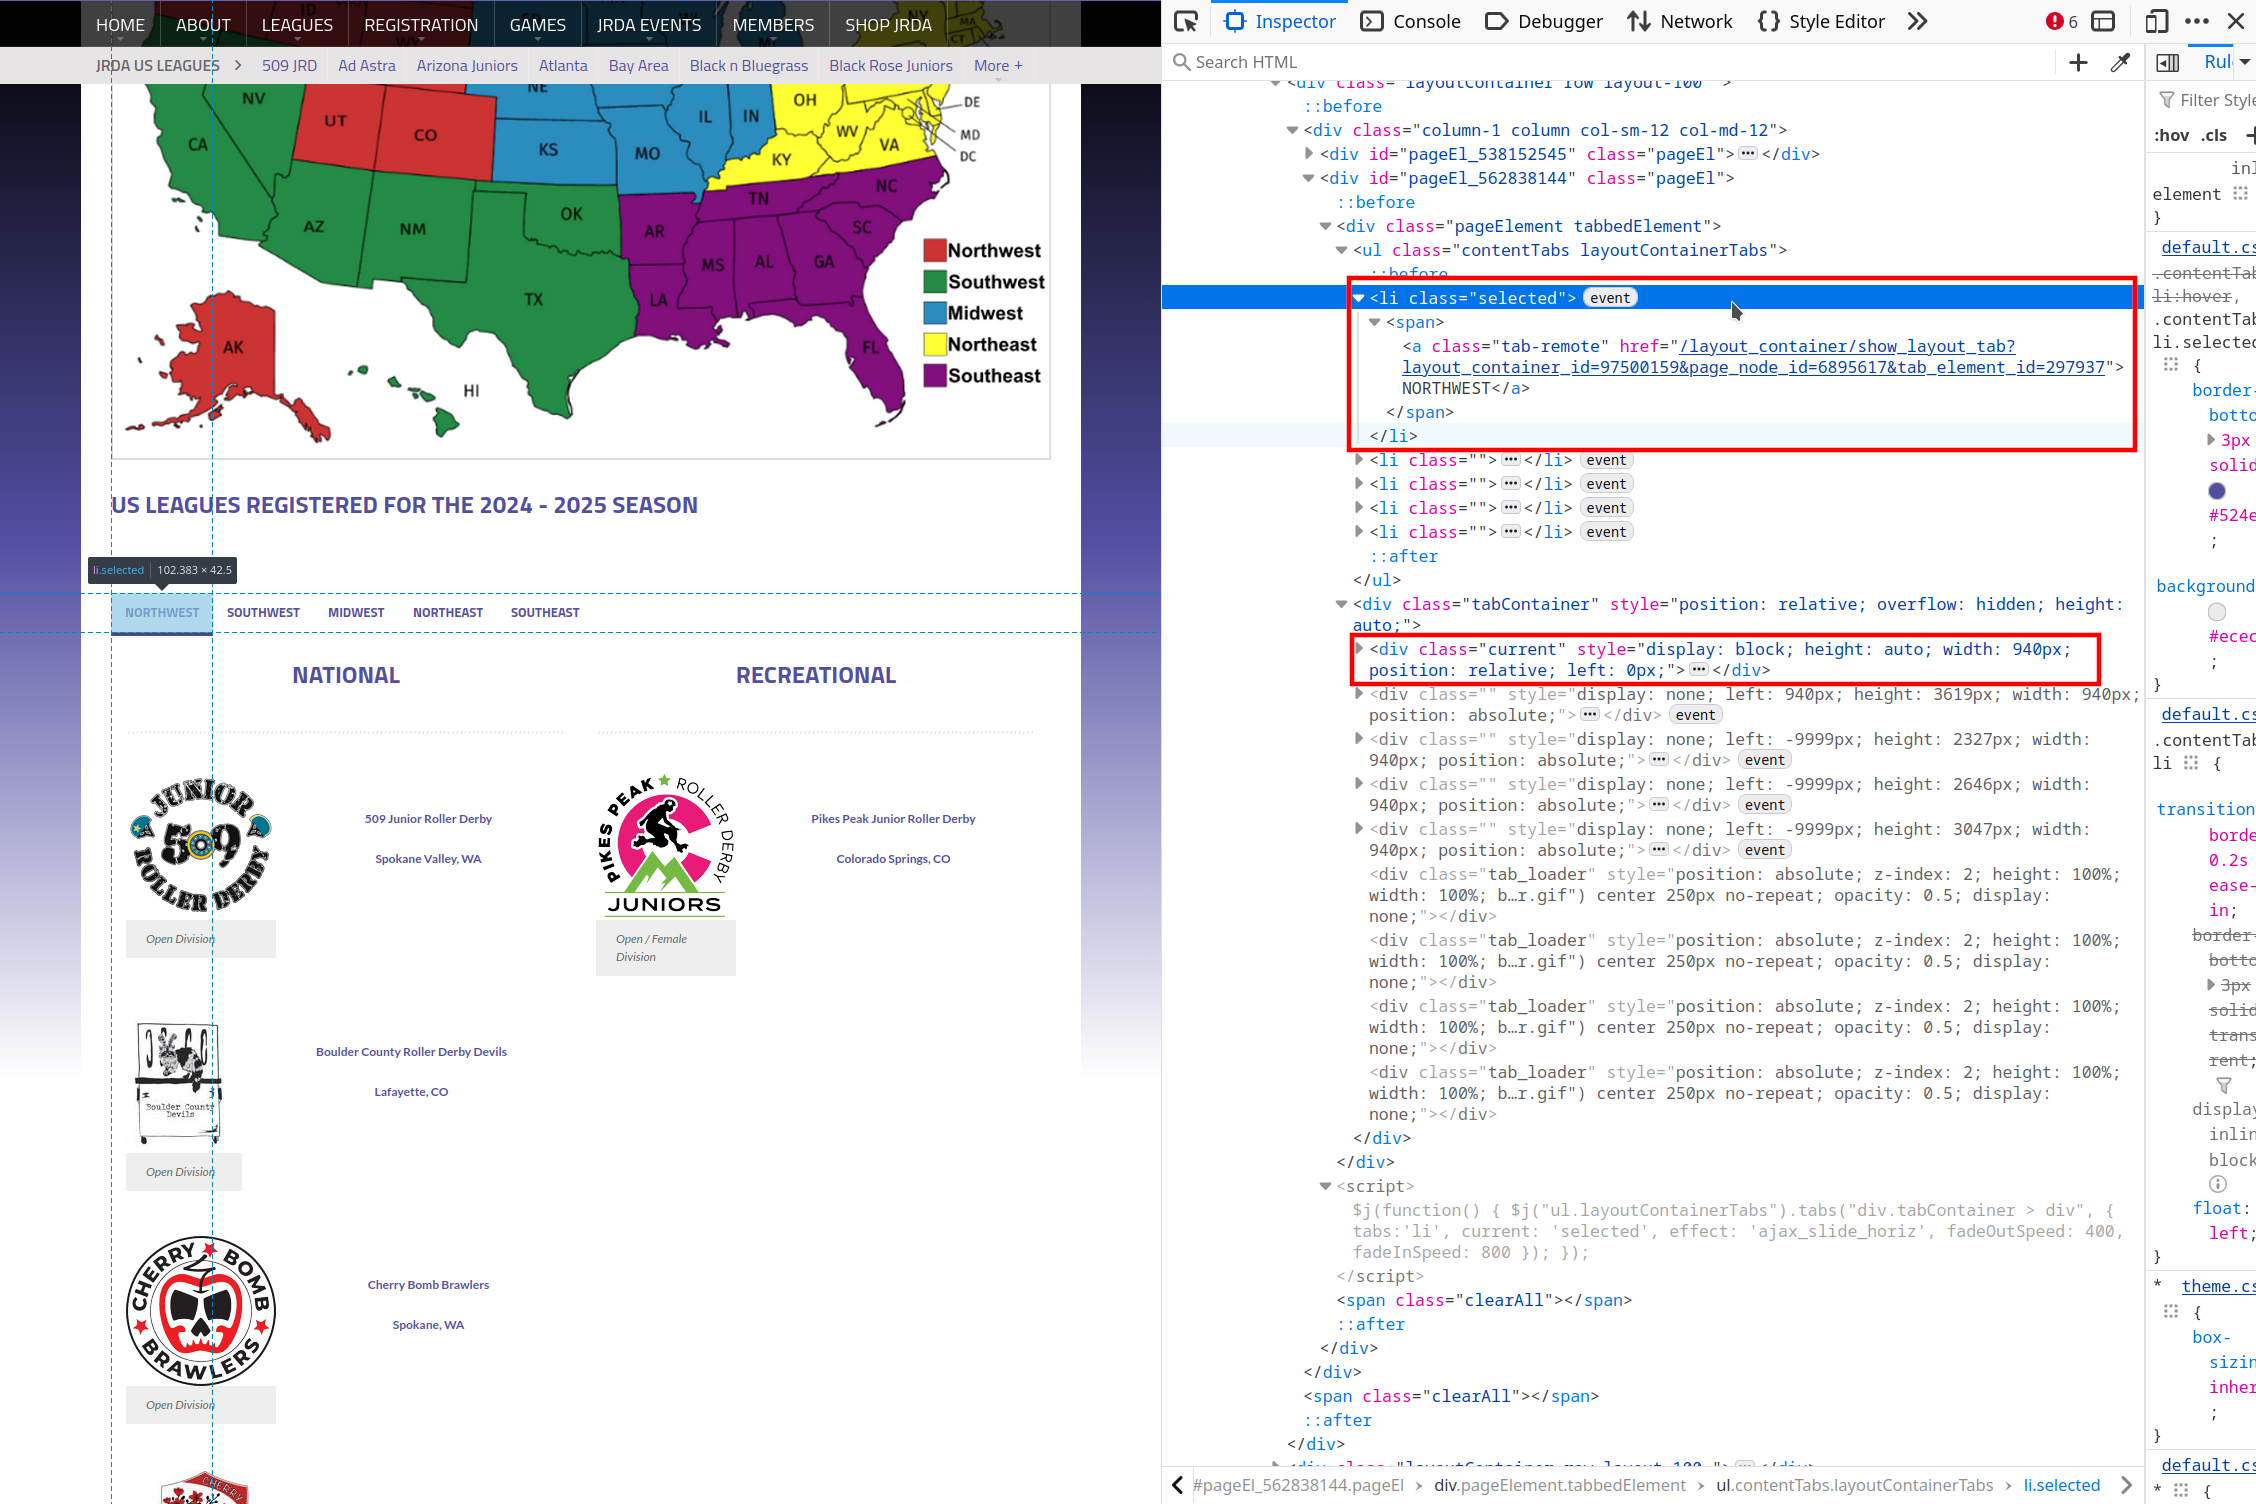Switch to the Console tab
Image resolution: width=2256 pixels, height=1504 pixels.
[x=1411, y=22]
